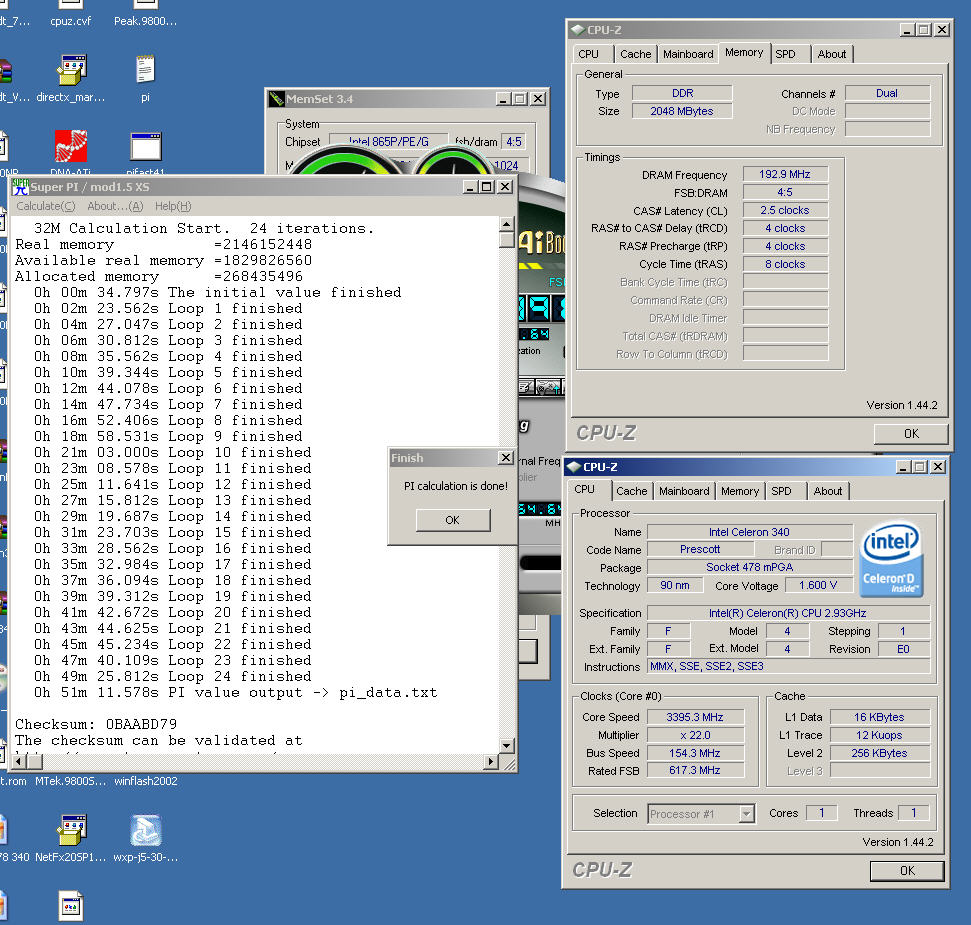Screen dimensions: 971x925
Task: Launch directx_mar installer icon on desktop
Action: (x=71, y=69)
